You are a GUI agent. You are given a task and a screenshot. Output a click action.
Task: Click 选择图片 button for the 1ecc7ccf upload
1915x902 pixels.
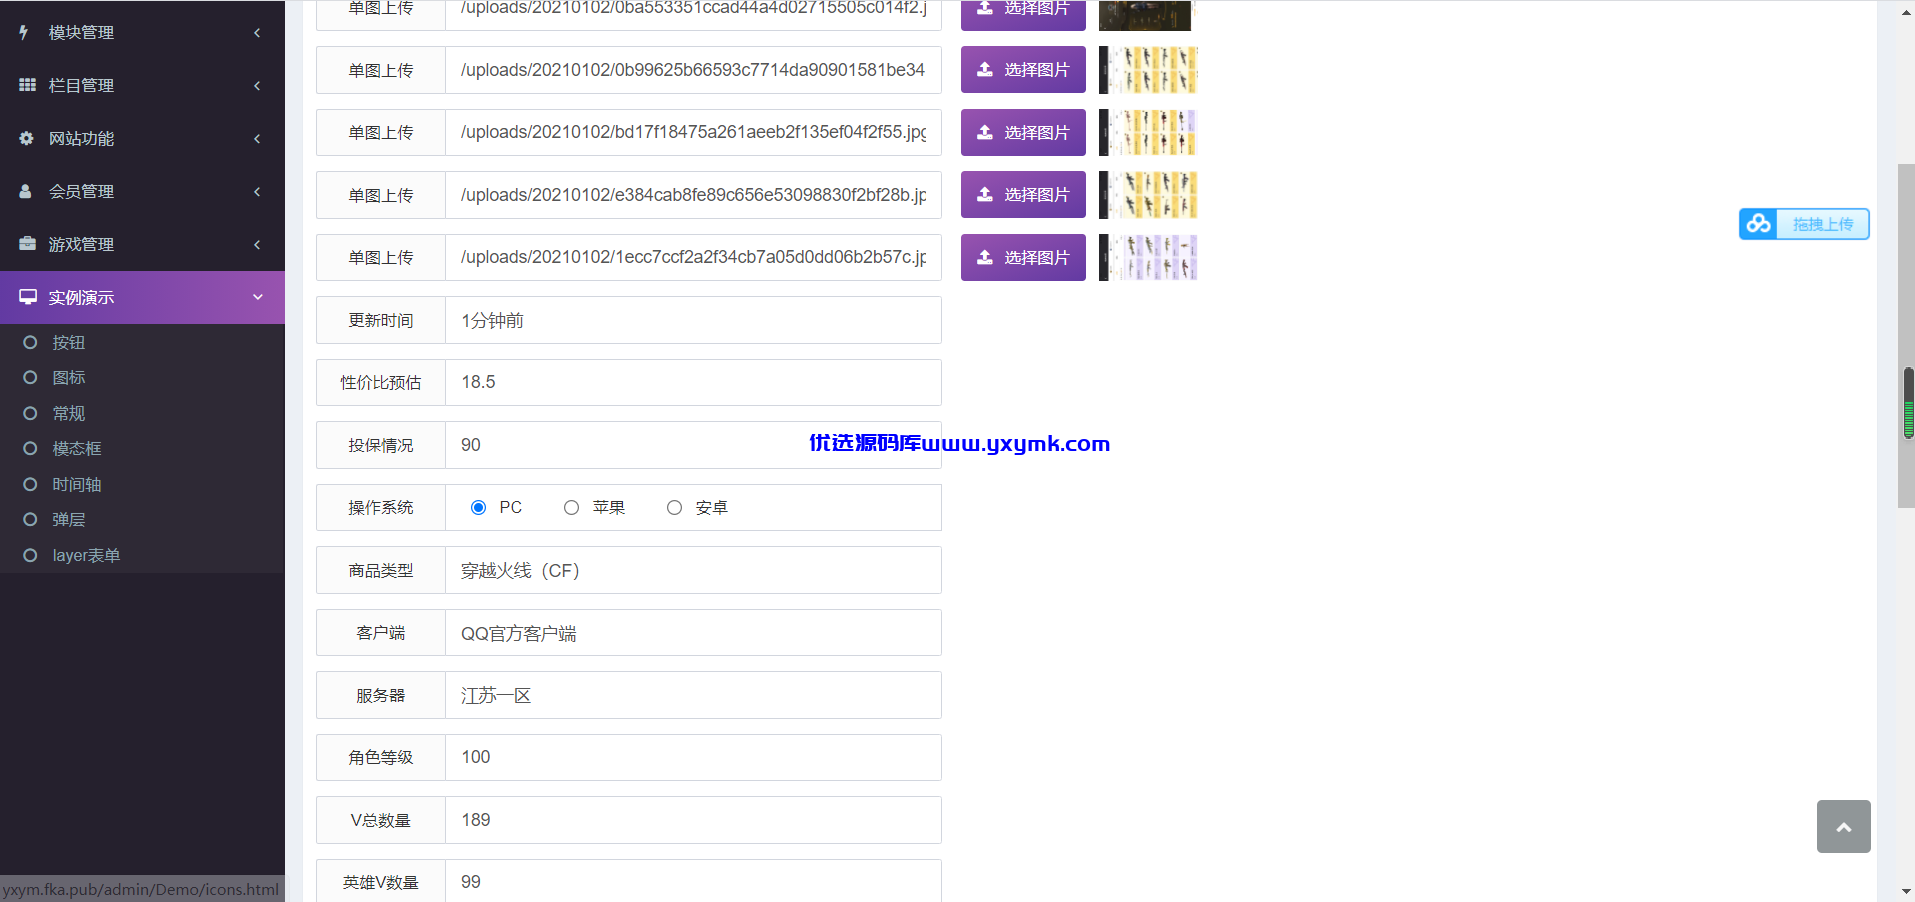[1023, 258]
